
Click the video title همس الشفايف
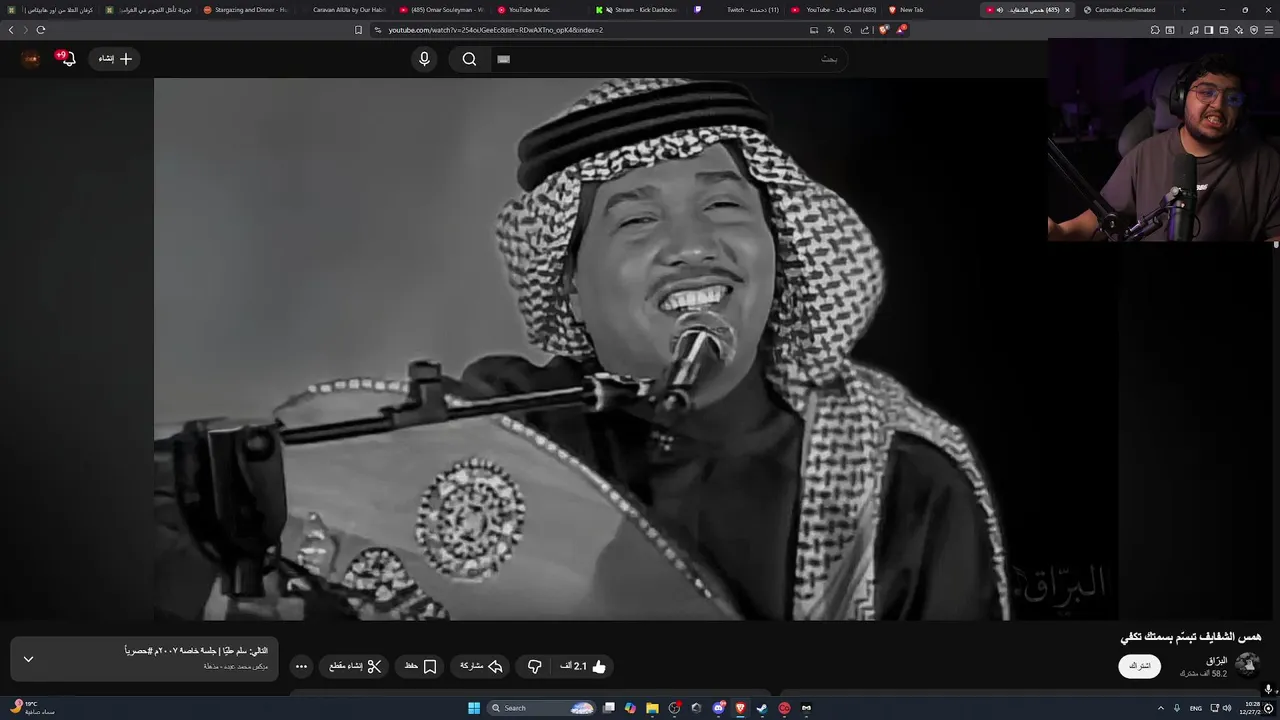(1190, 636)
